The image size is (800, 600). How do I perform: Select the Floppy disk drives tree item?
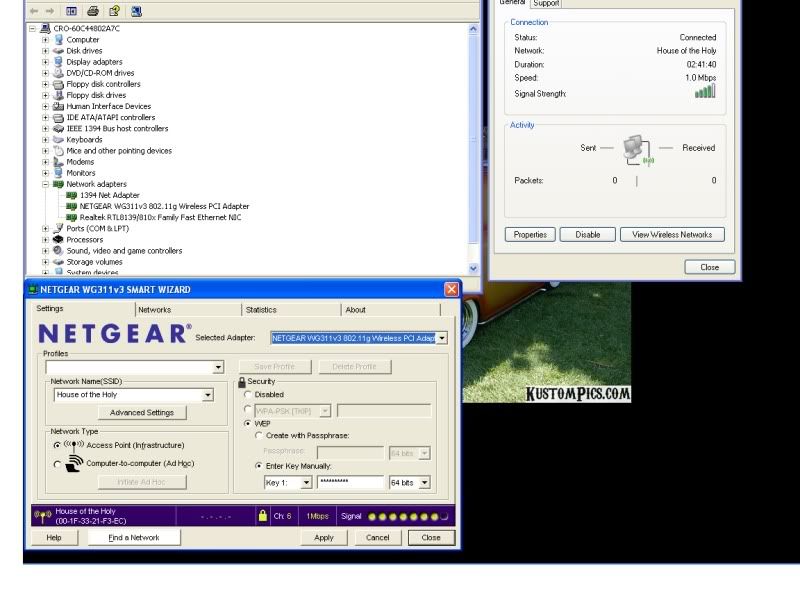(96, 95)
